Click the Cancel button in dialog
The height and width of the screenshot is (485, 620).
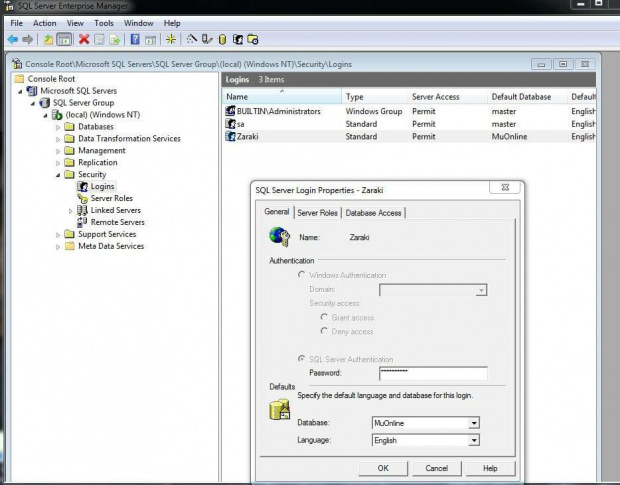pyautogui.click(x=437, y=468)
